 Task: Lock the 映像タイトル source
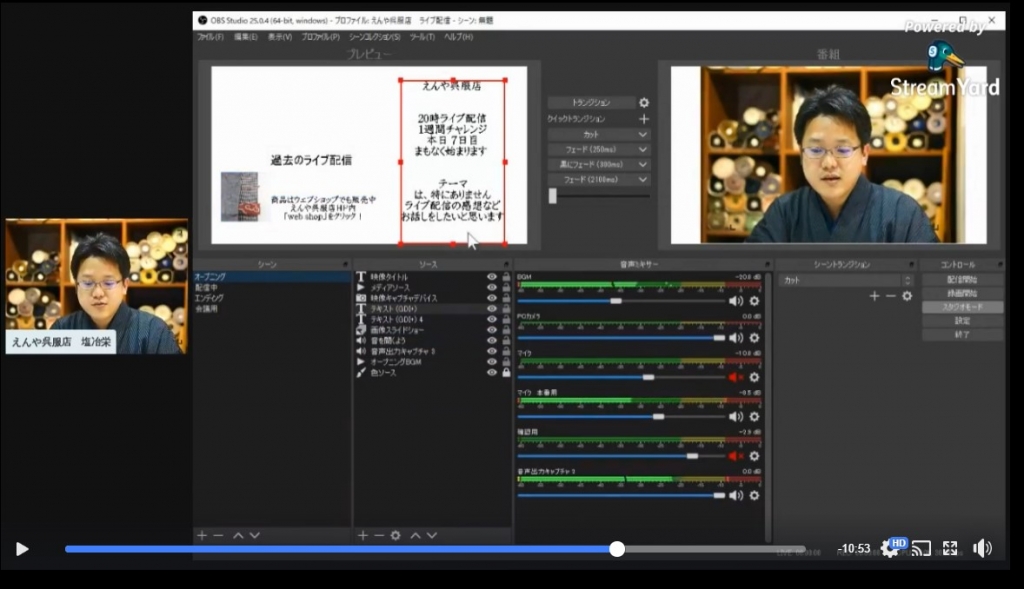[x=506, y=277]
